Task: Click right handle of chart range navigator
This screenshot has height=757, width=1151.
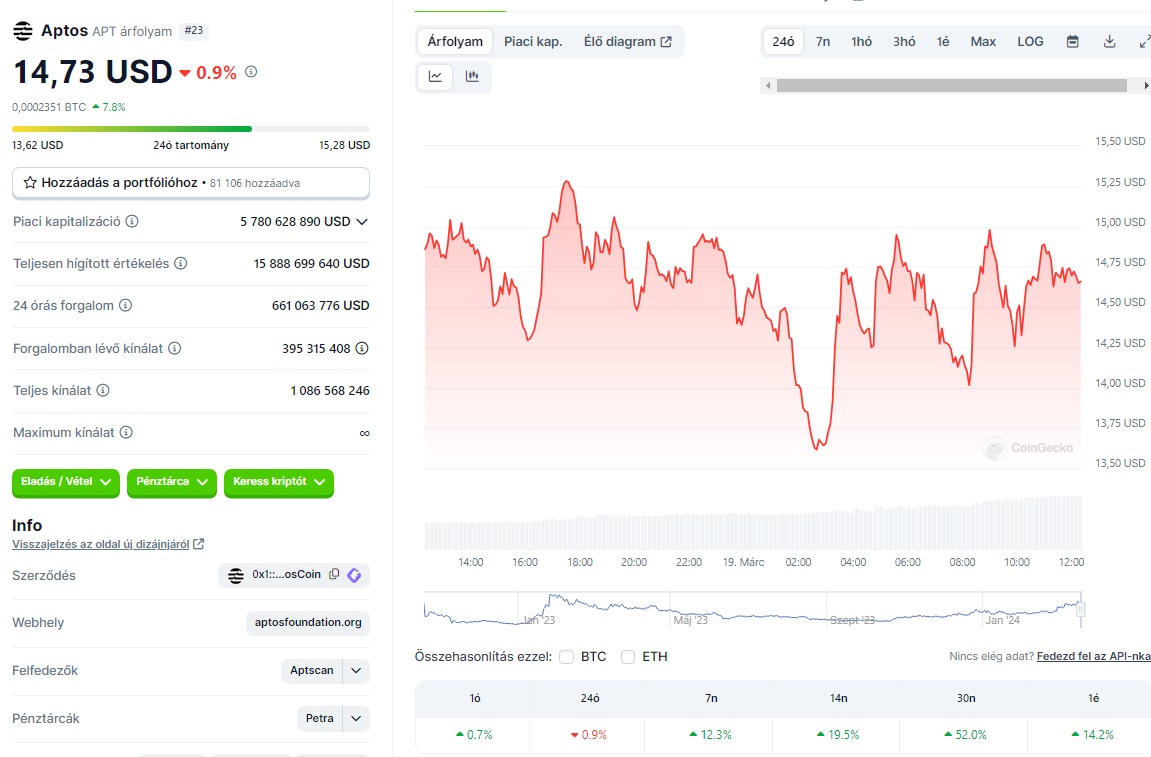Action: [x=1081, y=609]
